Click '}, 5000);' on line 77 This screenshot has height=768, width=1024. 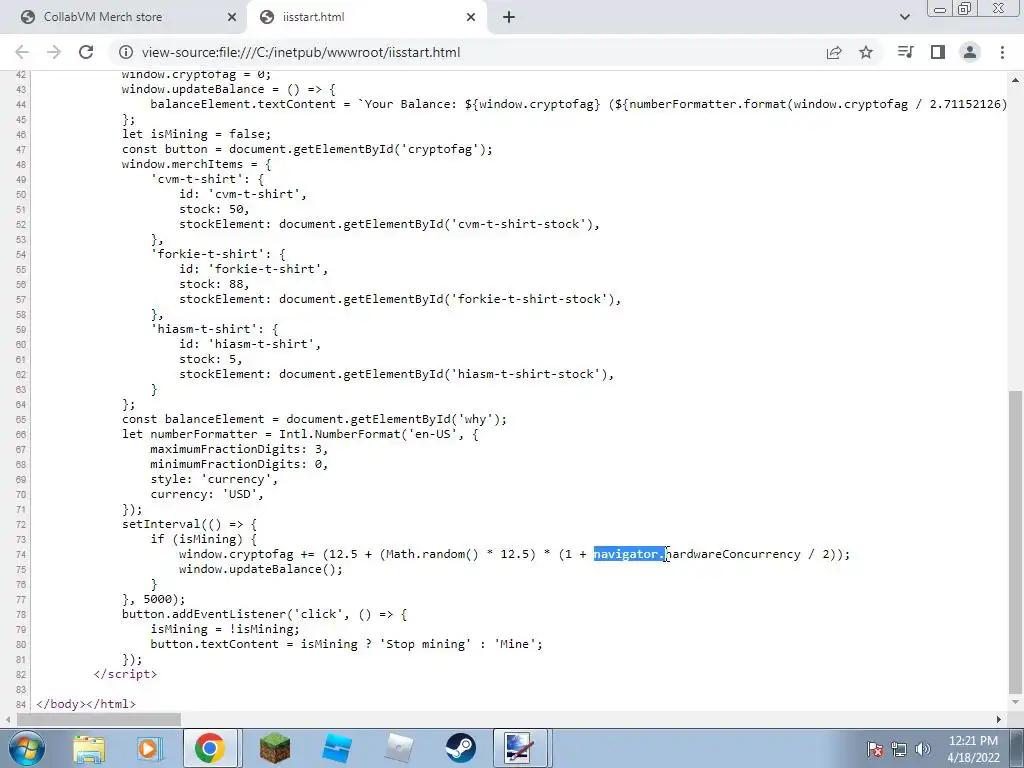(x=153, y=599)
